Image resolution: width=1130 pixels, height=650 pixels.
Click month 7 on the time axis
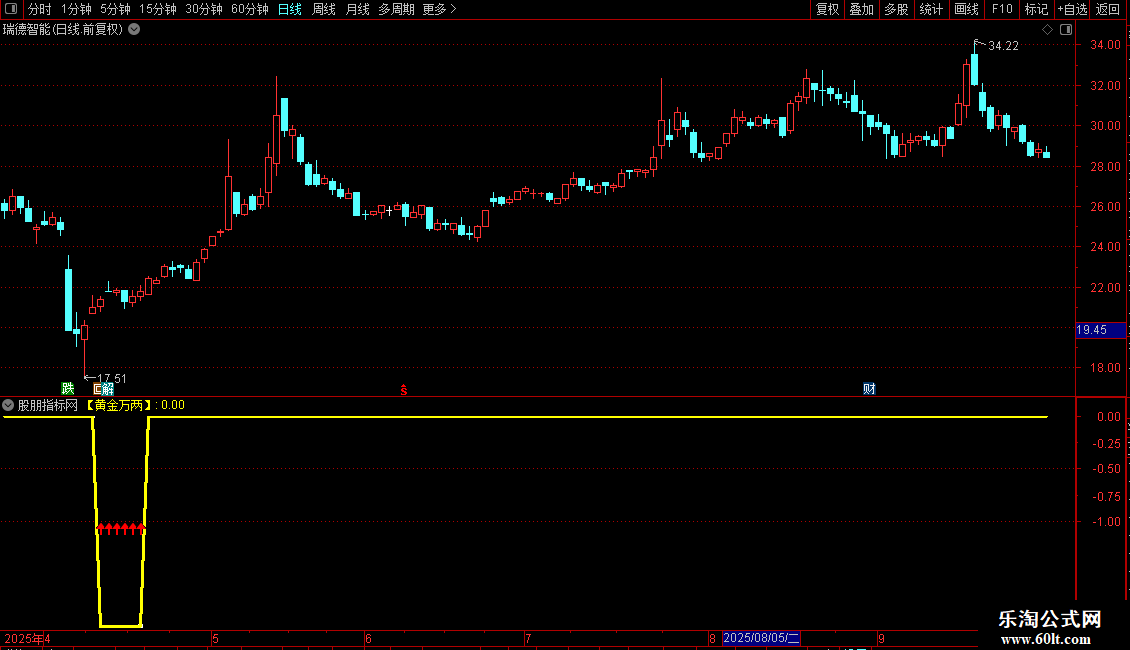tap(528, 638)
